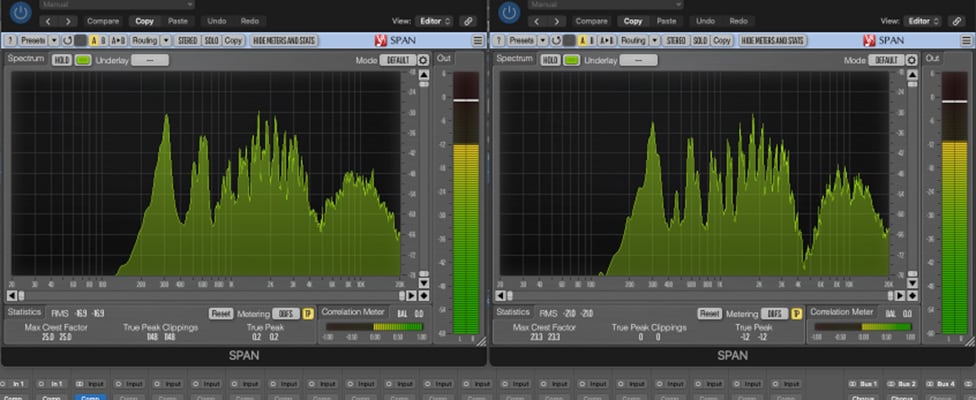The height and width of the screenshot is (400, 976).
Task: Click down arrow of left spectrum vertical range
Action: pos(424,284)
